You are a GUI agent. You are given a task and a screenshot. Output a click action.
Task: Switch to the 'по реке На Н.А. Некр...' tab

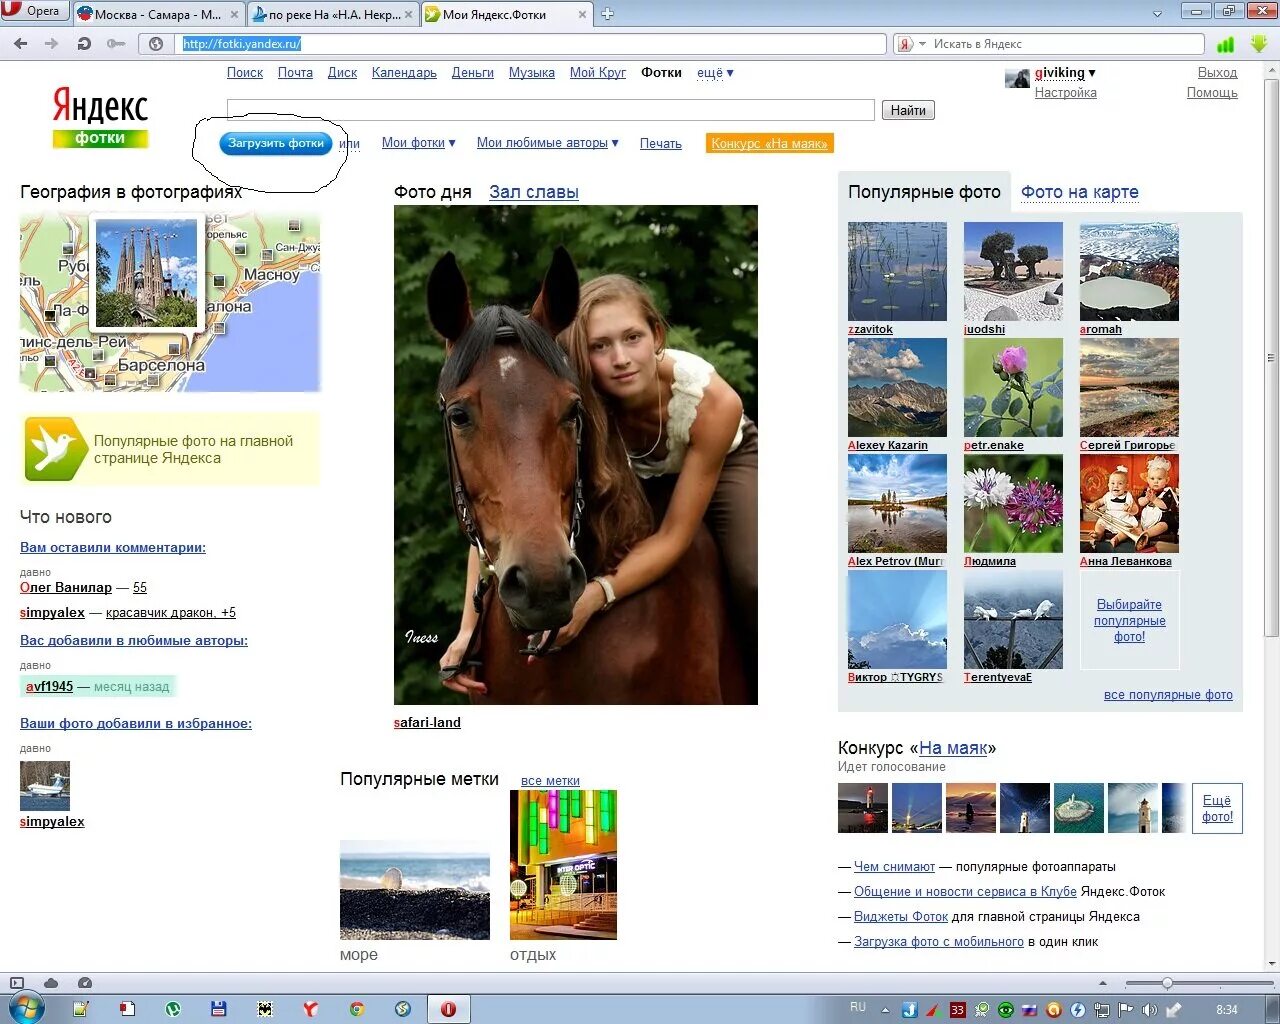pyautogui.click(x=332, y=14)
